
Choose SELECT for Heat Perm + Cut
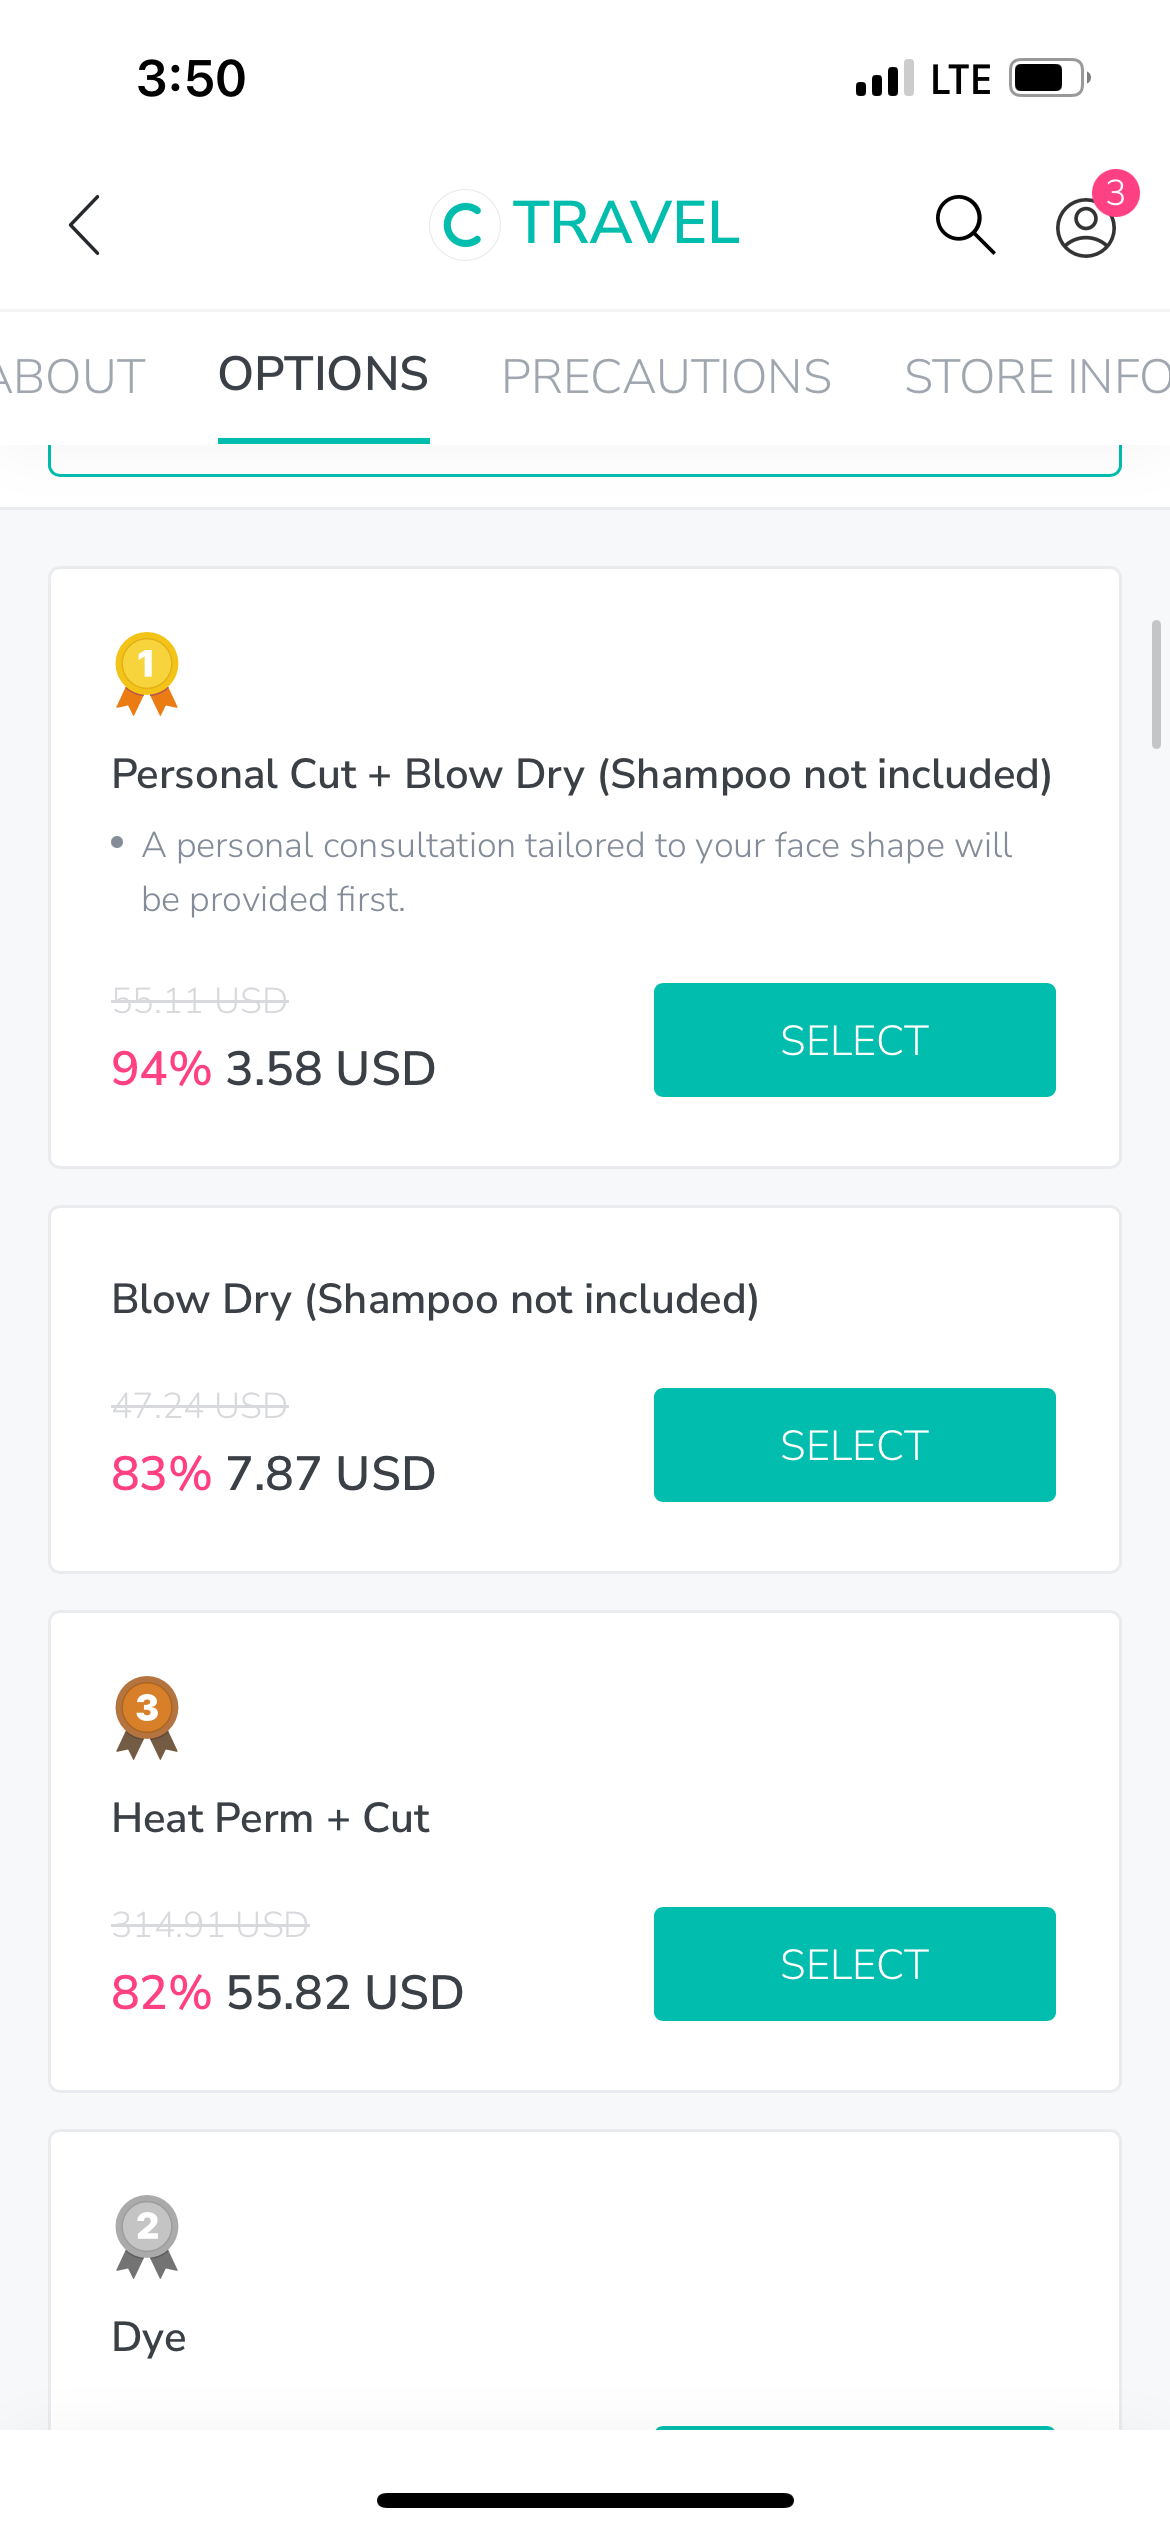[854, 1964]
